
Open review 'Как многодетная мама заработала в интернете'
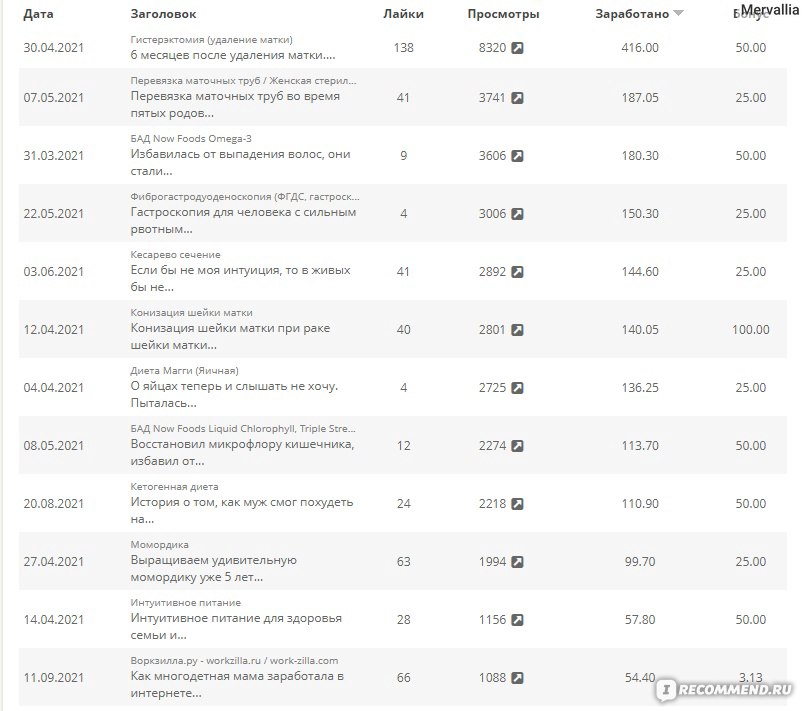tap(237, 684)
